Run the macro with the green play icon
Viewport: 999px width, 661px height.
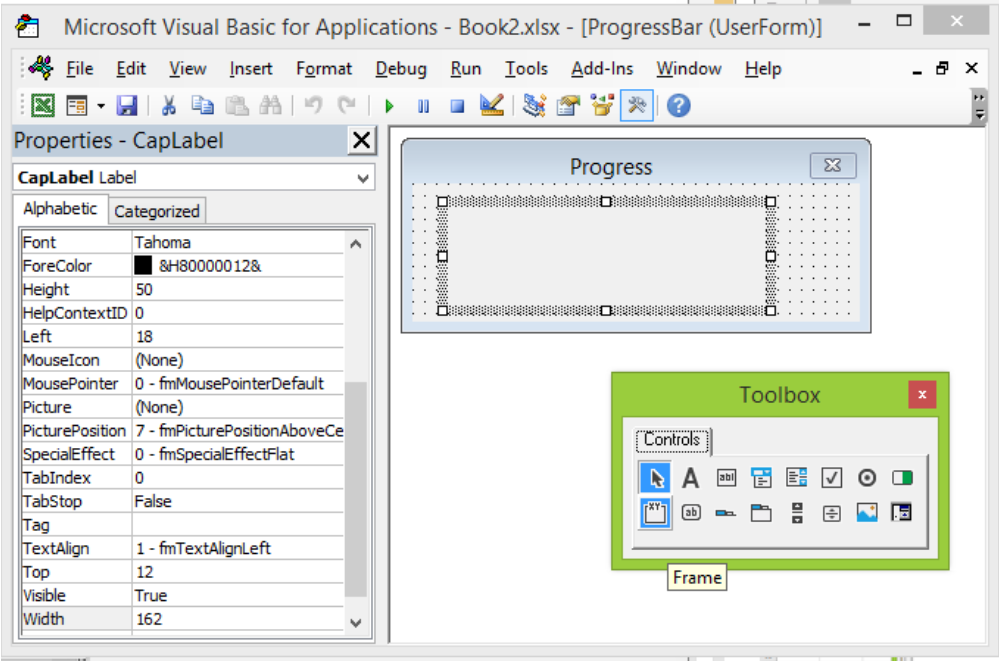click(389, 106)
